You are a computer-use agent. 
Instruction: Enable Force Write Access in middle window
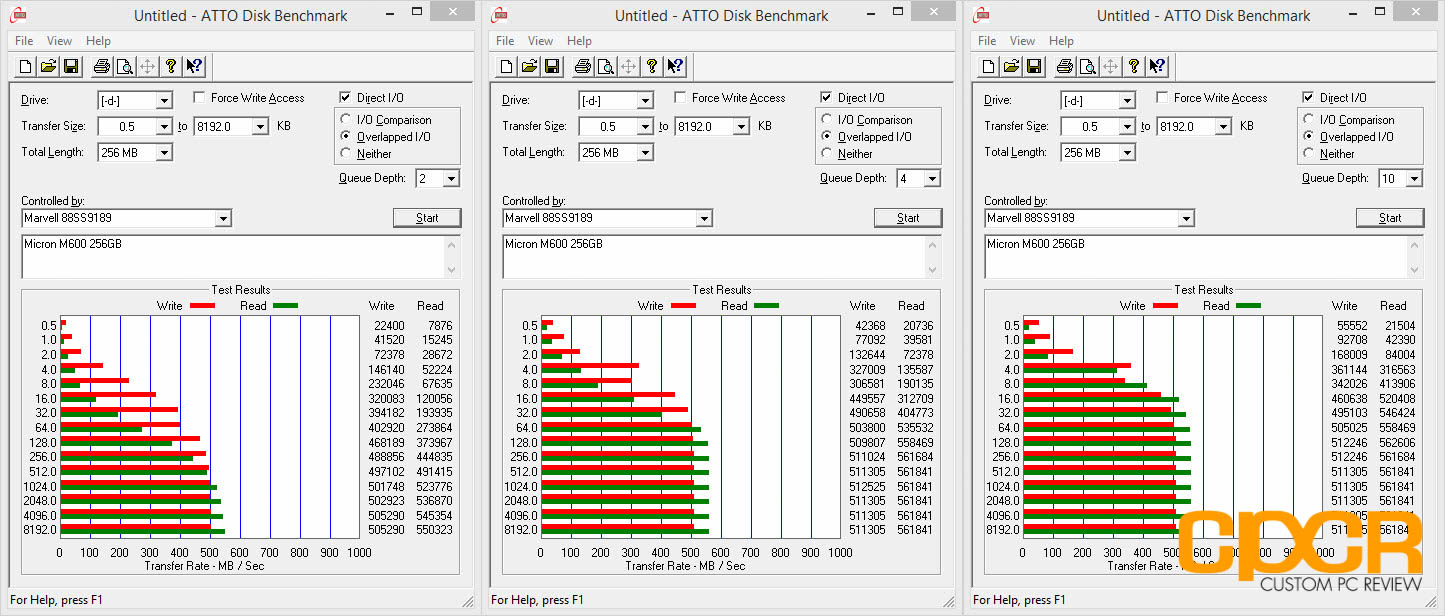[x=680, y=98]
